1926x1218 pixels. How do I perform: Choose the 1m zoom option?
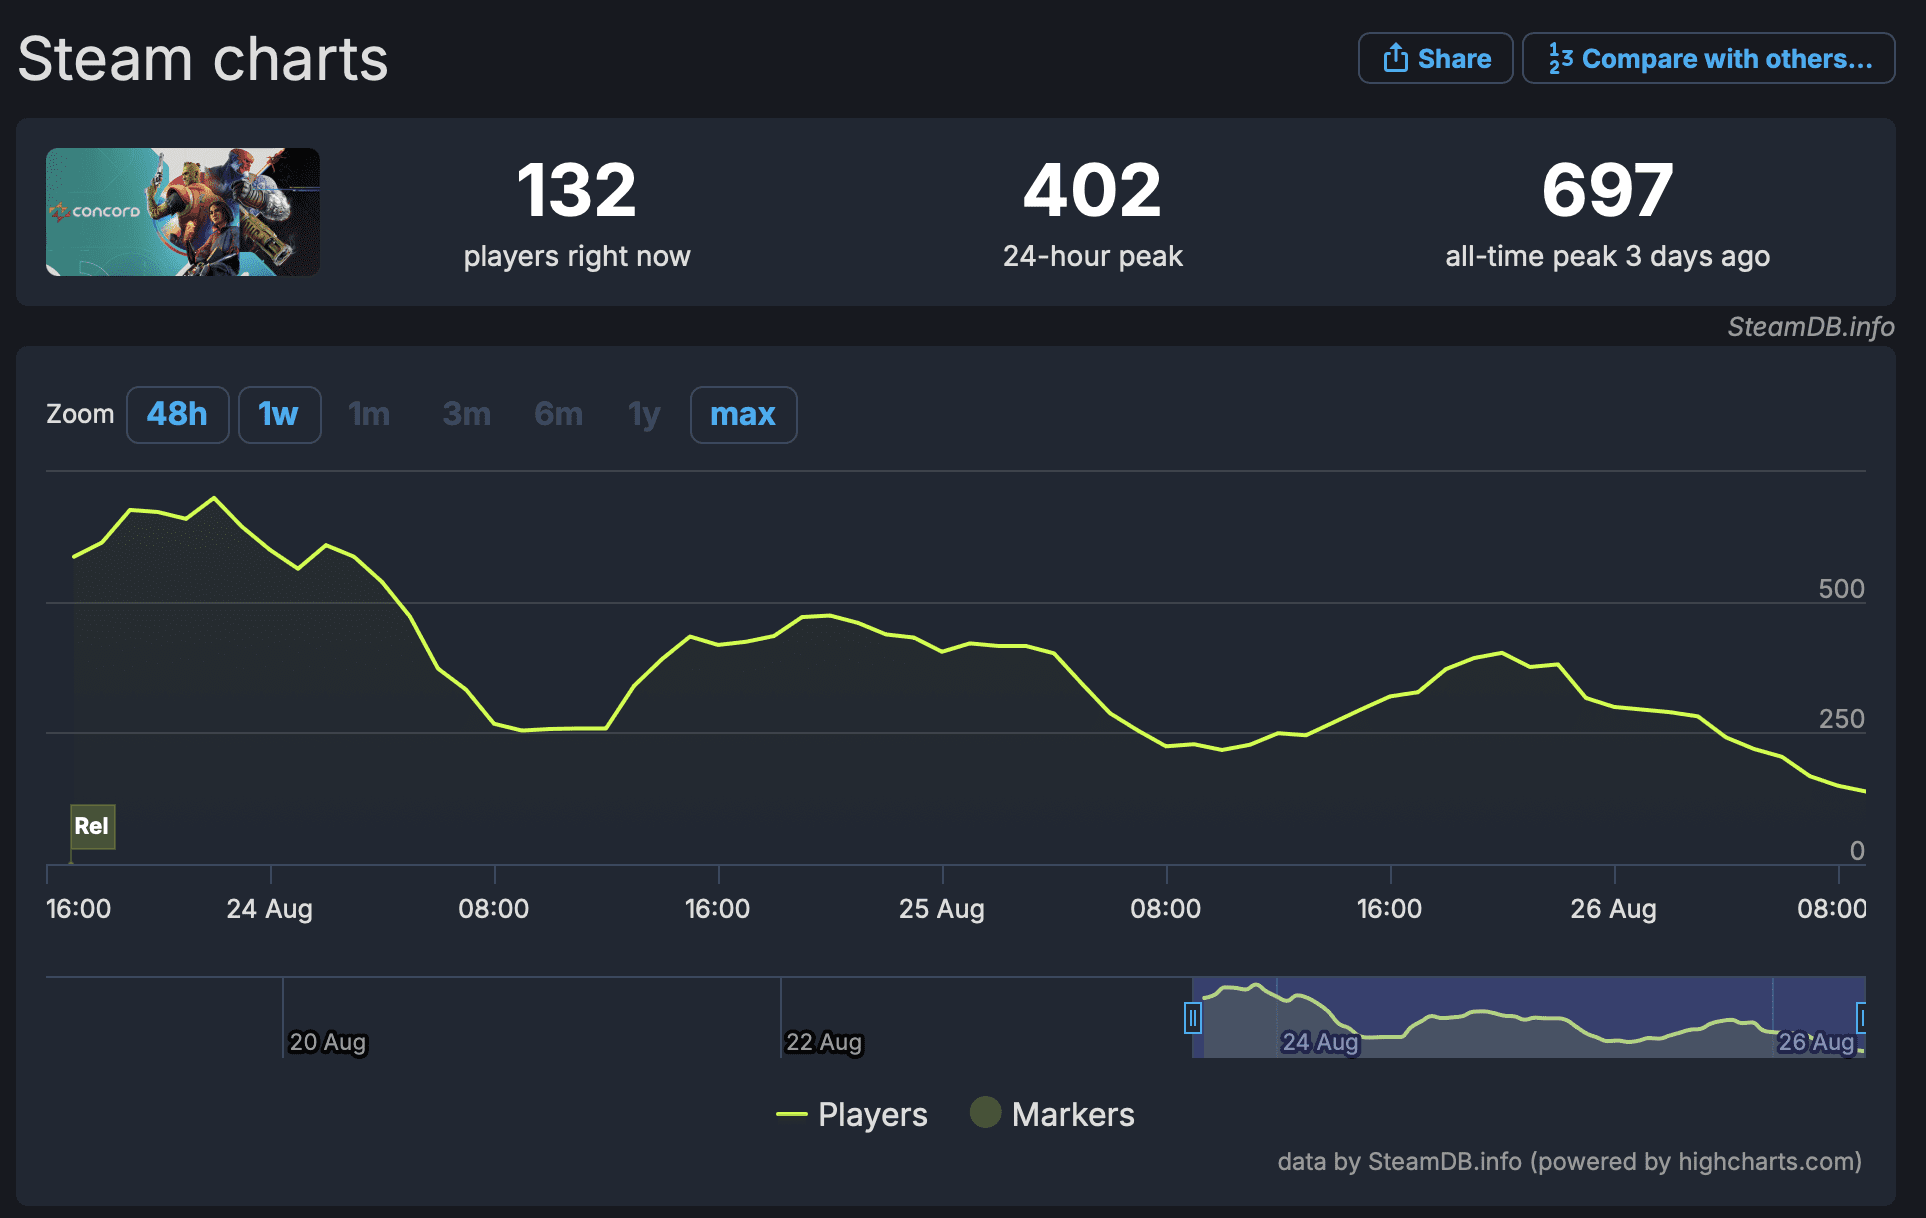pos(369,414)
